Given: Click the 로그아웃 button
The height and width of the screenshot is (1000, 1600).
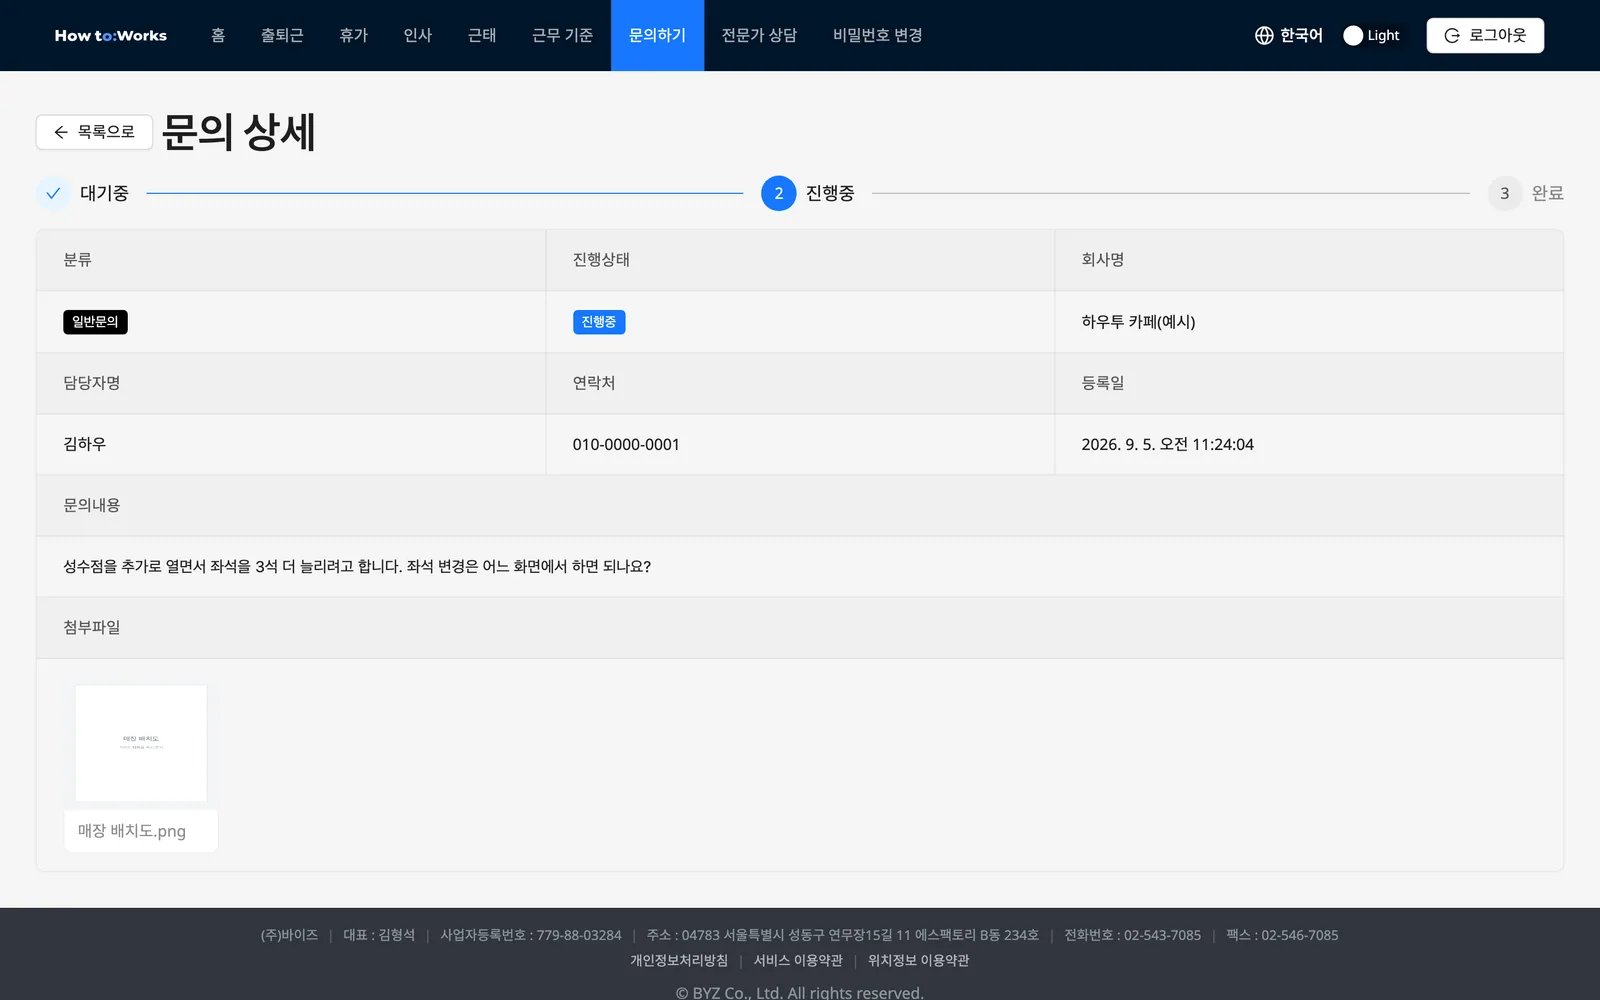Looking at the screenshot, I should coord(1485,35).
